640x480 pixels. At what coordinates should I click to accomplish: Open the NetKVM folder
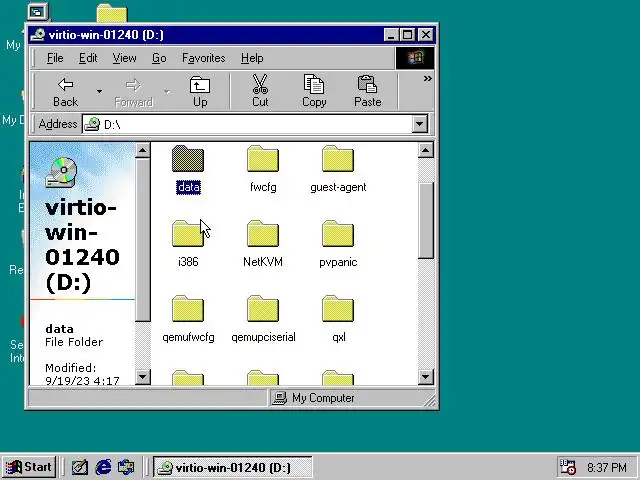point(263,234)
